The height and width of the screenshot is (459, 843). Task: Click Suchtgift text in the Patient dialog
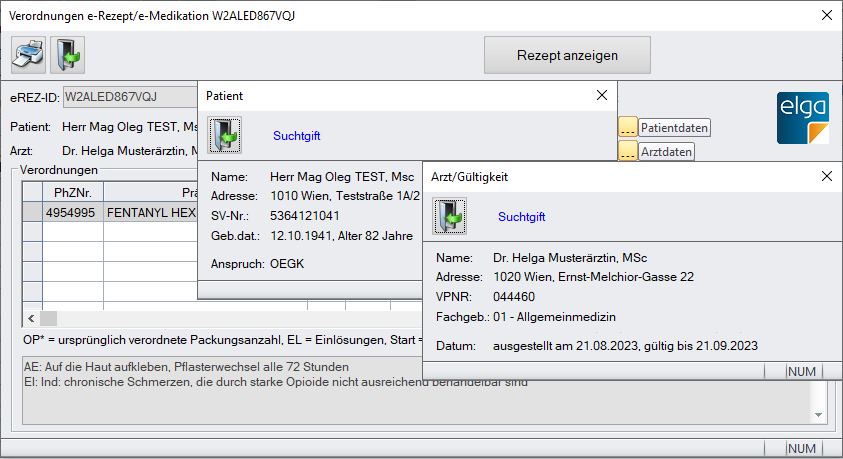tap(297, 136)
